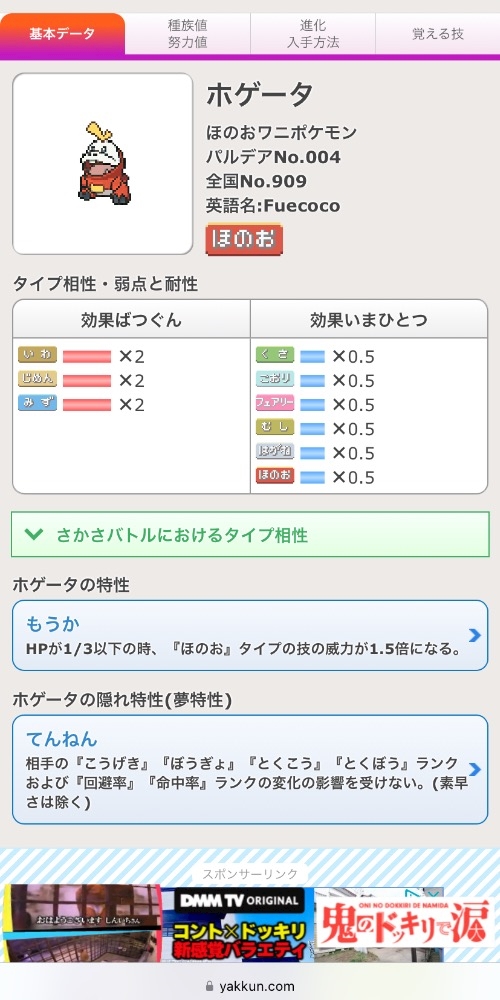
Task: Open the てんねん hidden ability chevron
Action: [x=474, y=769]
